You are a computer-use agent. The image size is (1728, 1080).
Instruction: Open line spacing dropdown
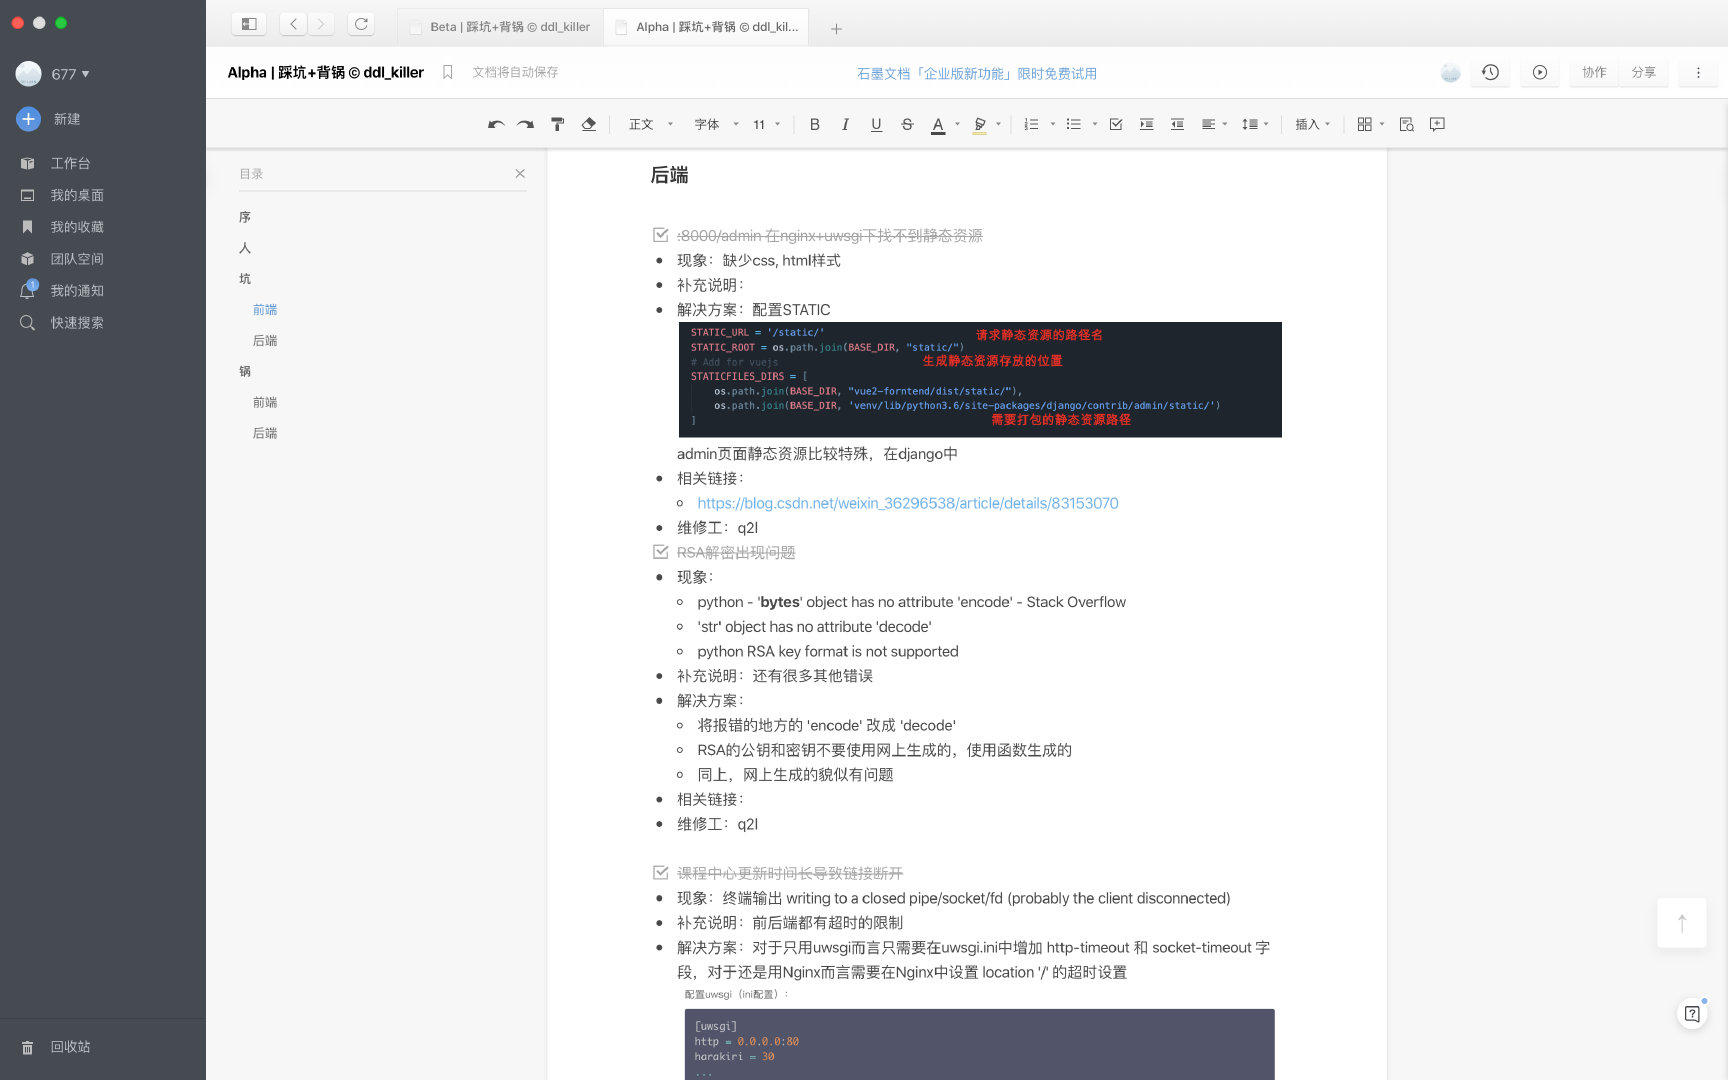1255,124
